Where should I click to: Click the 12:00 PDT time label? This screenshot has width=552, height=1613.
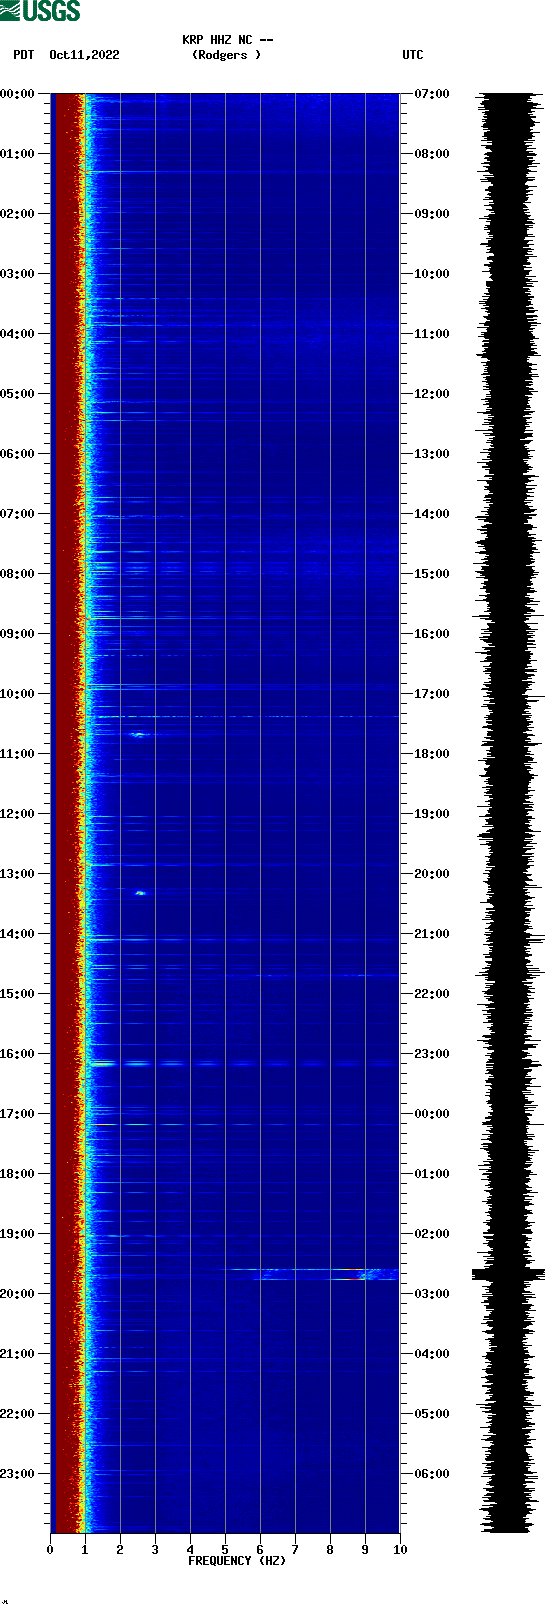(18, 814)
